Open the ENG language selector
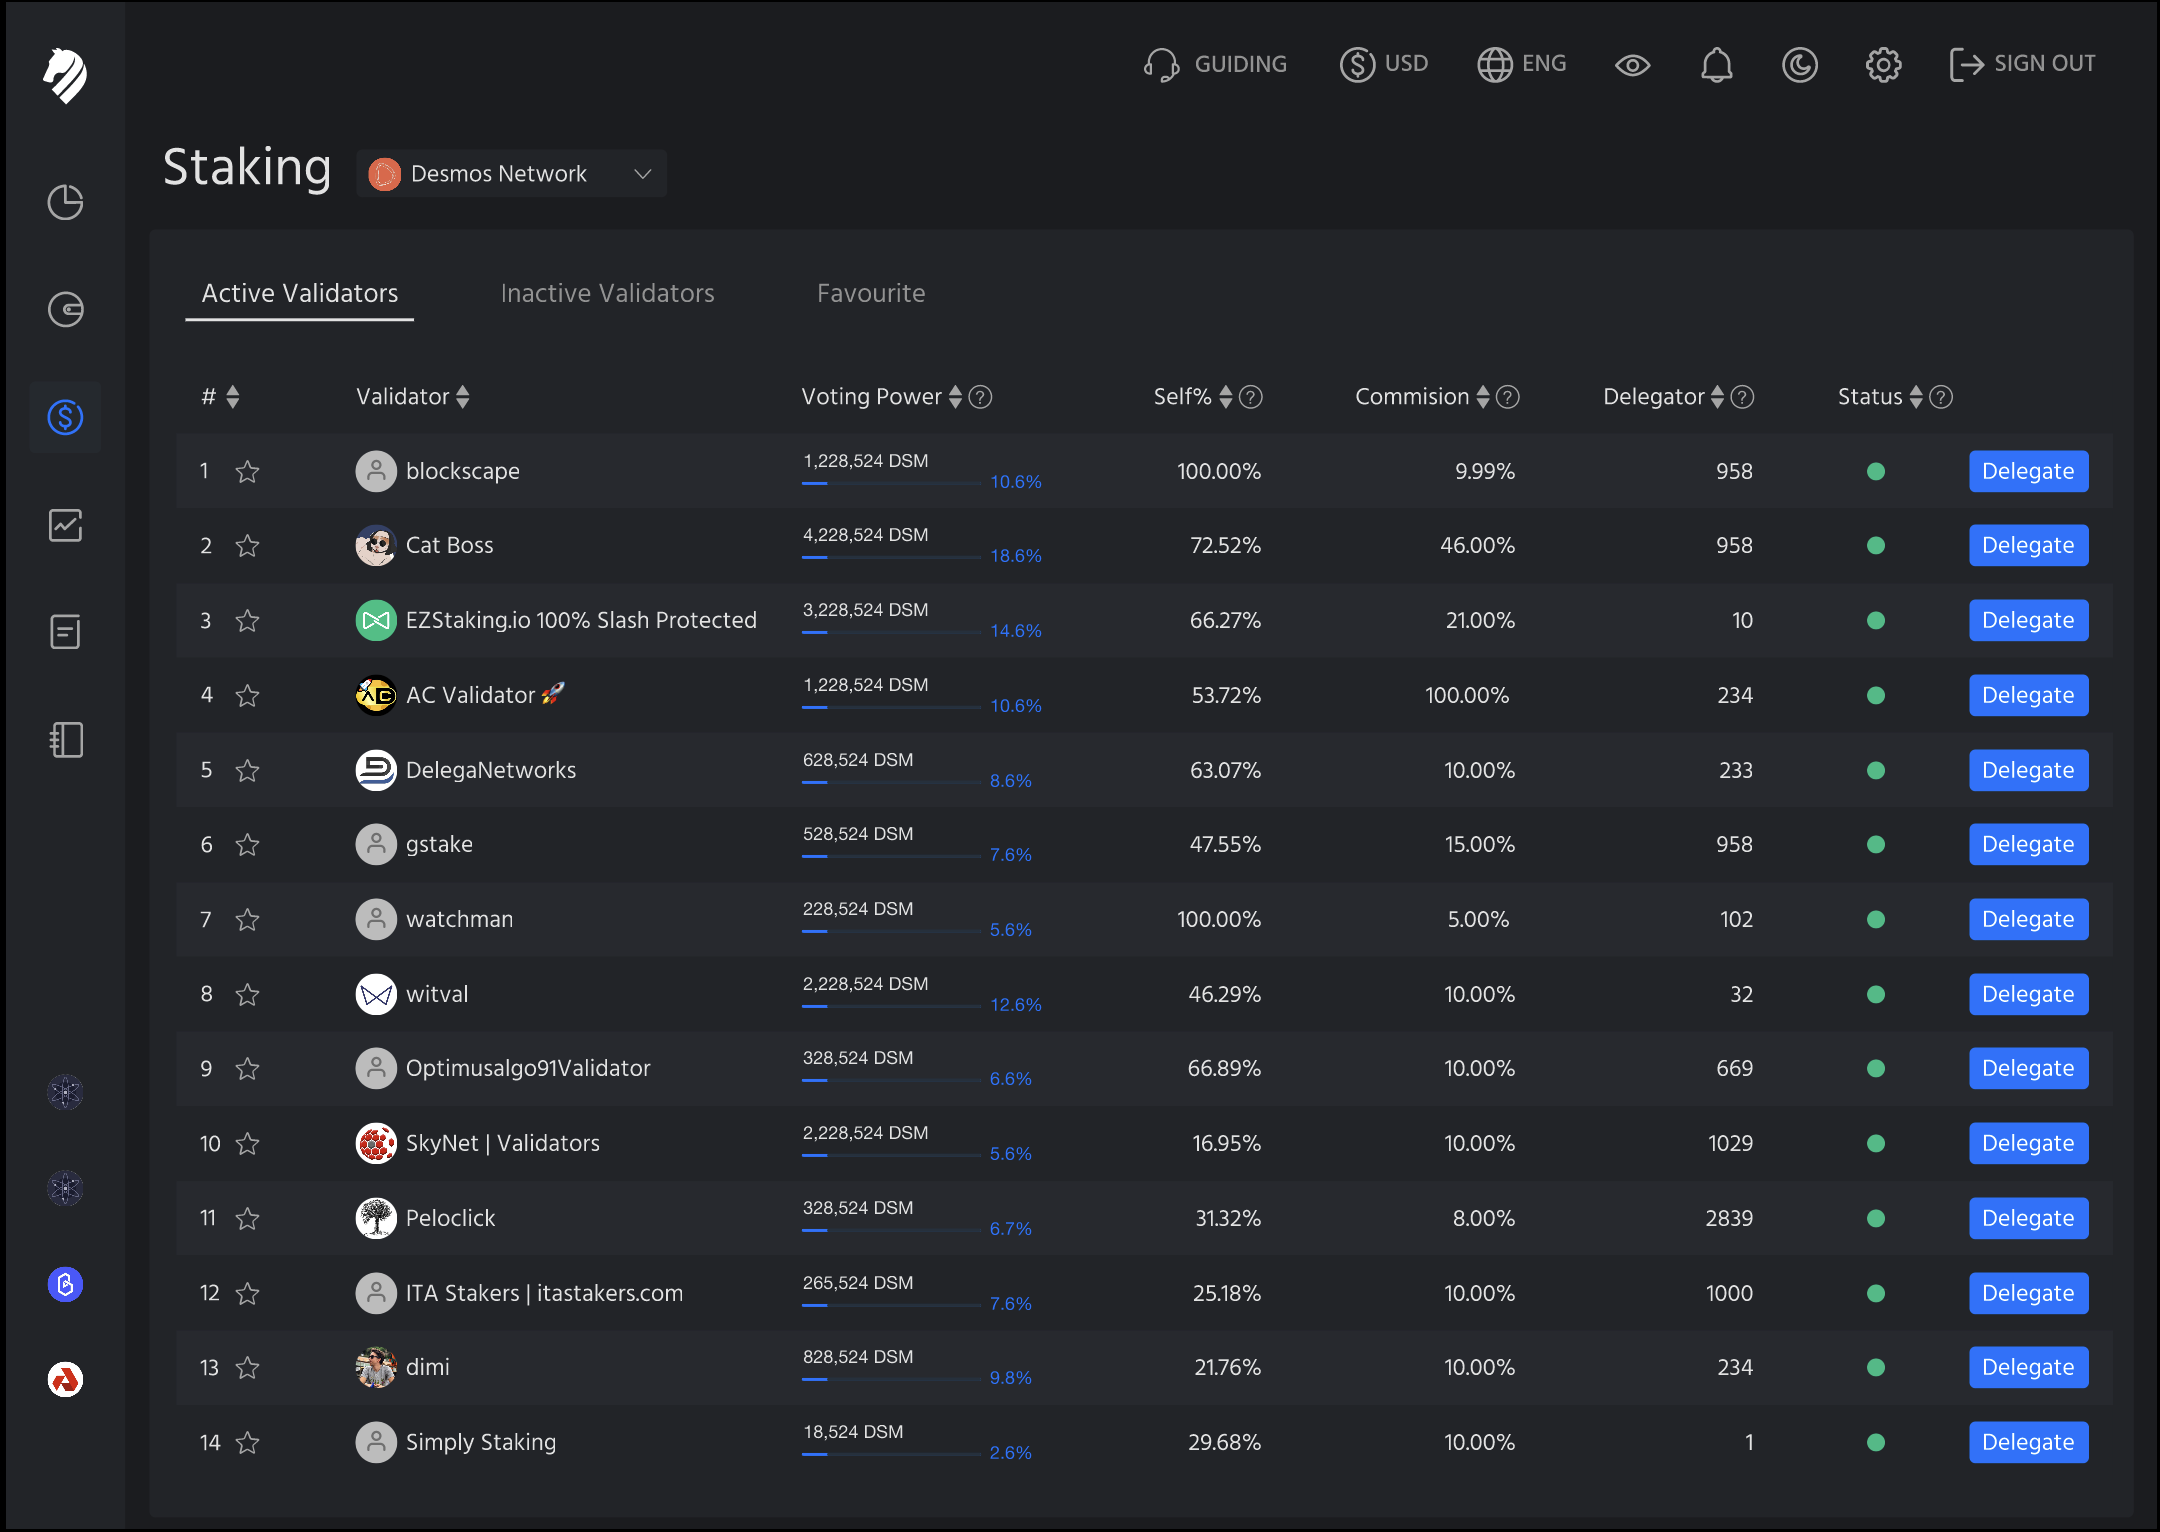2160x1532 pixels. (1522, 64)
